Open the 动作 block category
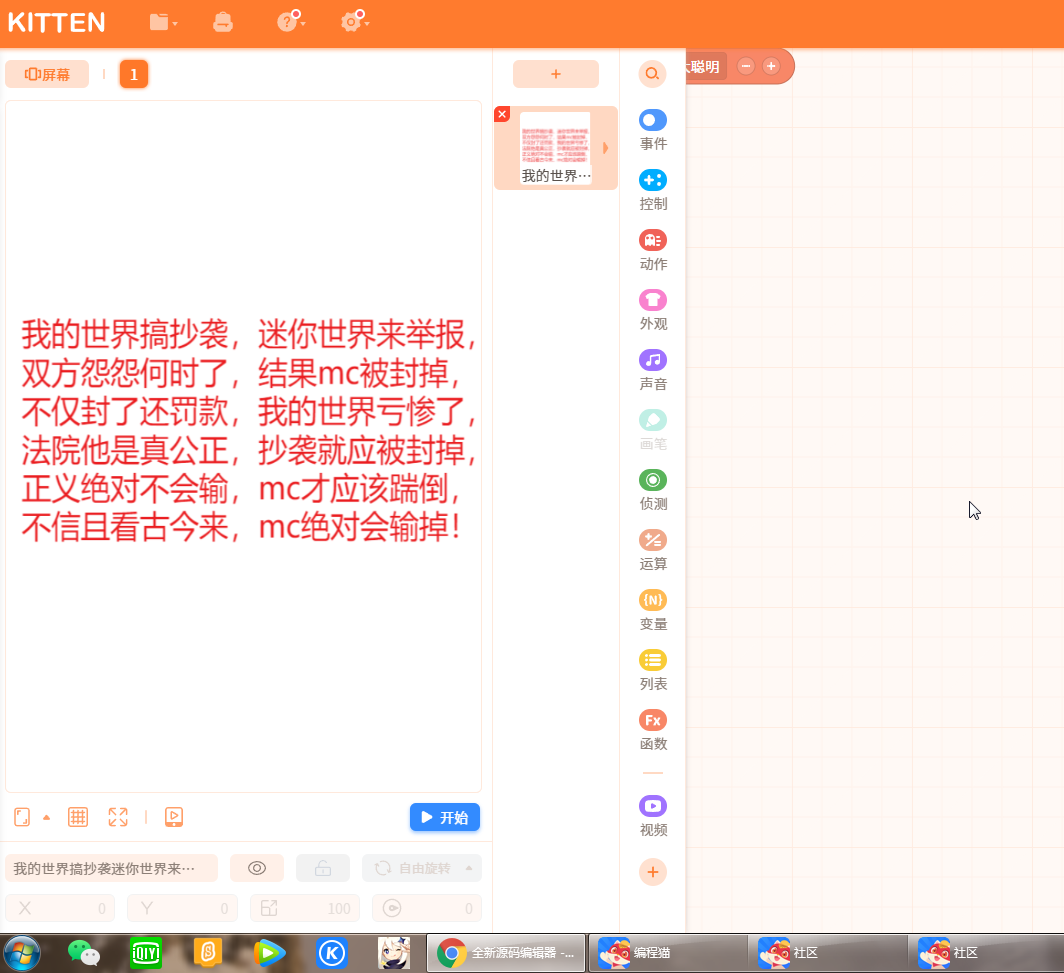 coord(653,250)
